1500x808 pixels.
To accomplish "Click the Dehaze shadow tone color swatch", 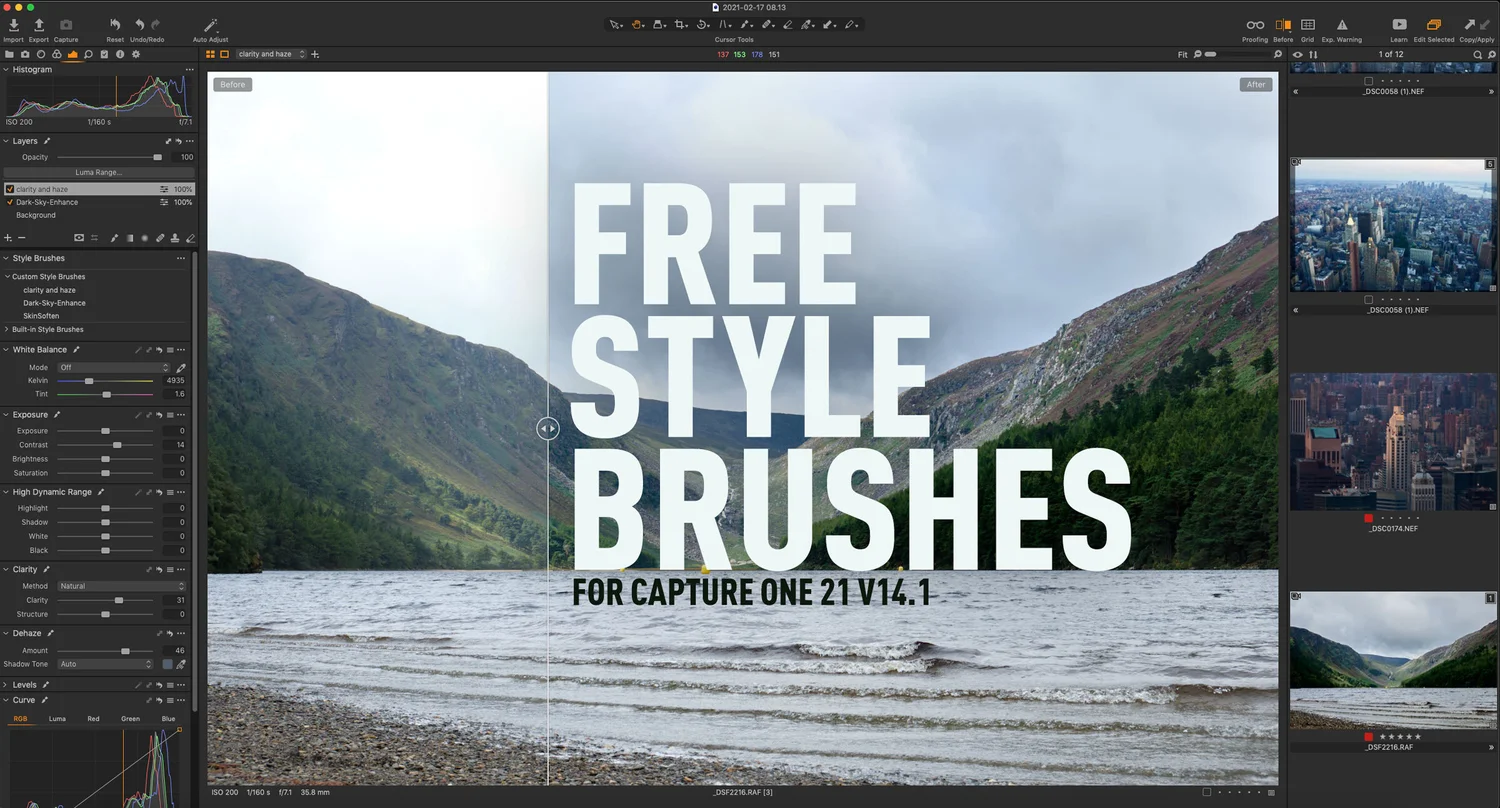I will [x=167, y=664].
